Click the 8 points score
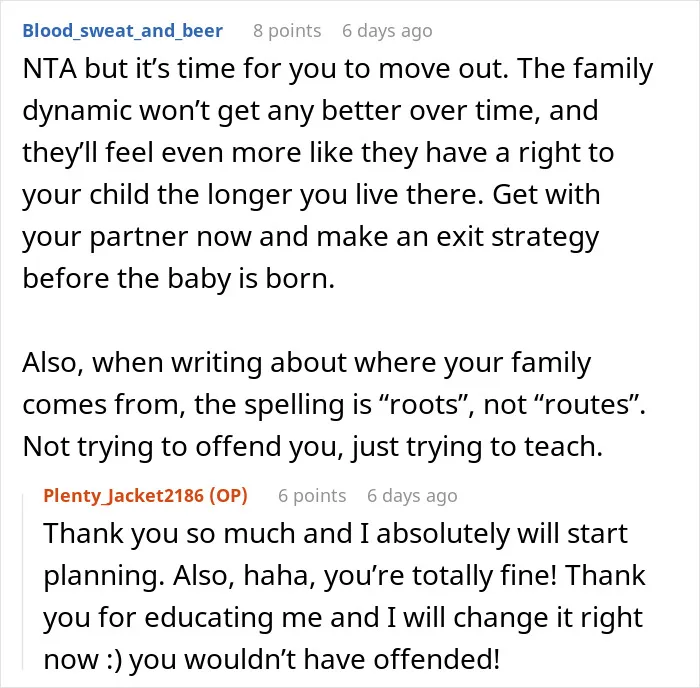This screenshot has width=700, height=688. tap(287, 31)
